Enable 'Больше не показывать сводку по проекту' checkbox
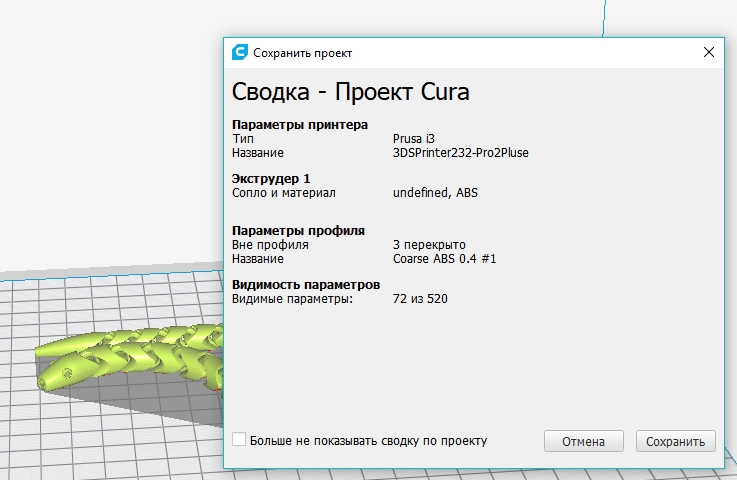This screenshot has height=480, width=737. click(239, 440)
